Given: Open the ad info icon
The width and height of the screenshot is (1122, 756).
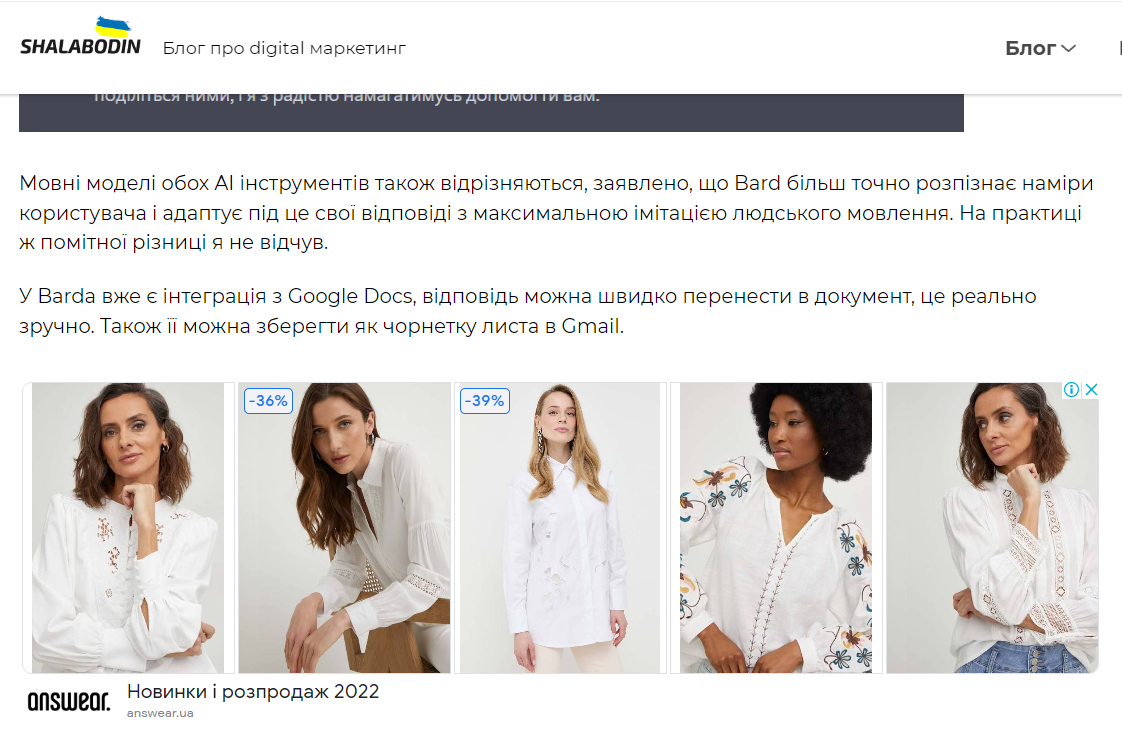Looking at the screenshot, I should point(1071,389).
